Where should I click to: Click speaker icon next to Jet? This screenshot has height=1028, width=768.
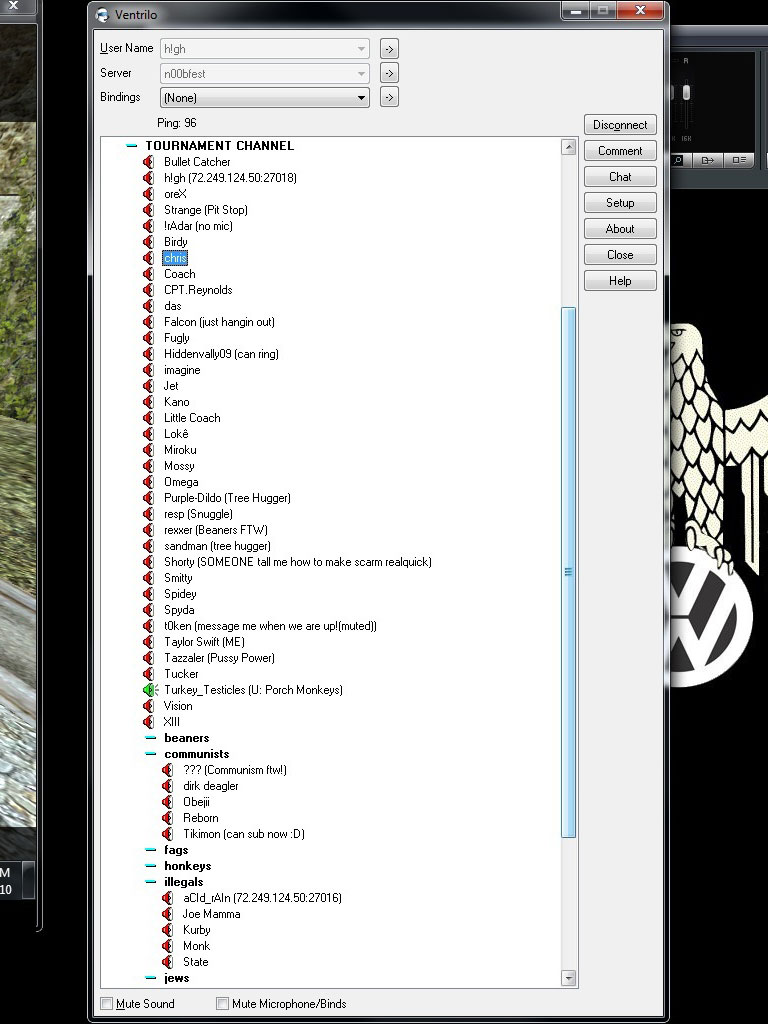coord(149,386)
